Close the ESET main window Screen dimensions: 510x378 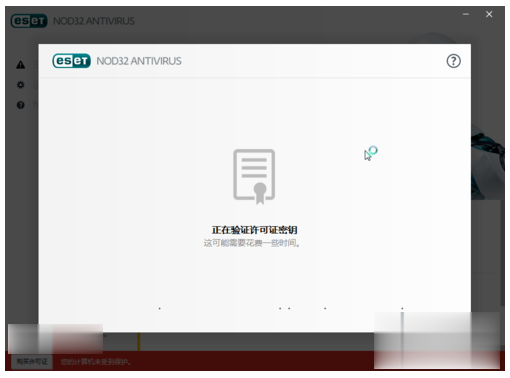point(489,14)
